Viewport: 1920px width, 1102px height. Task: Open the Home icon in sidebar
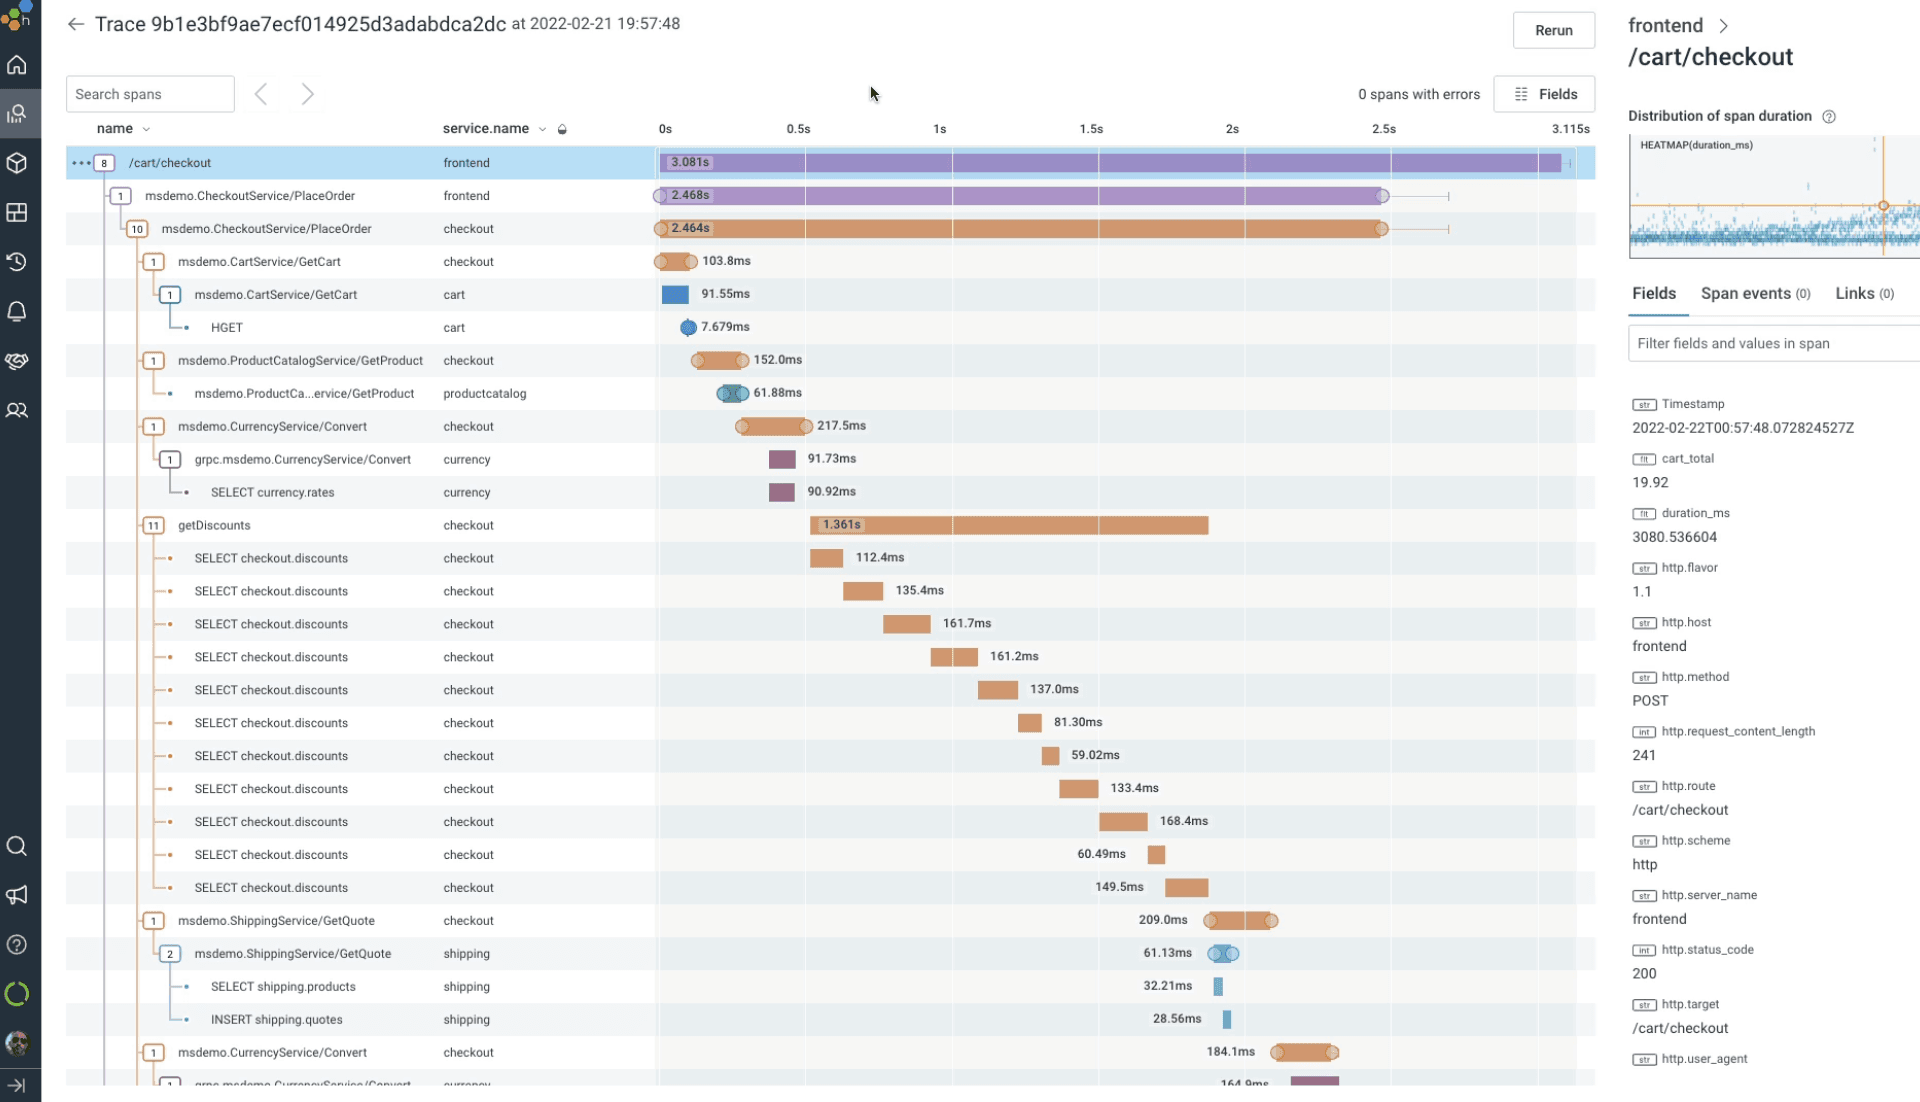coord(17,65)
